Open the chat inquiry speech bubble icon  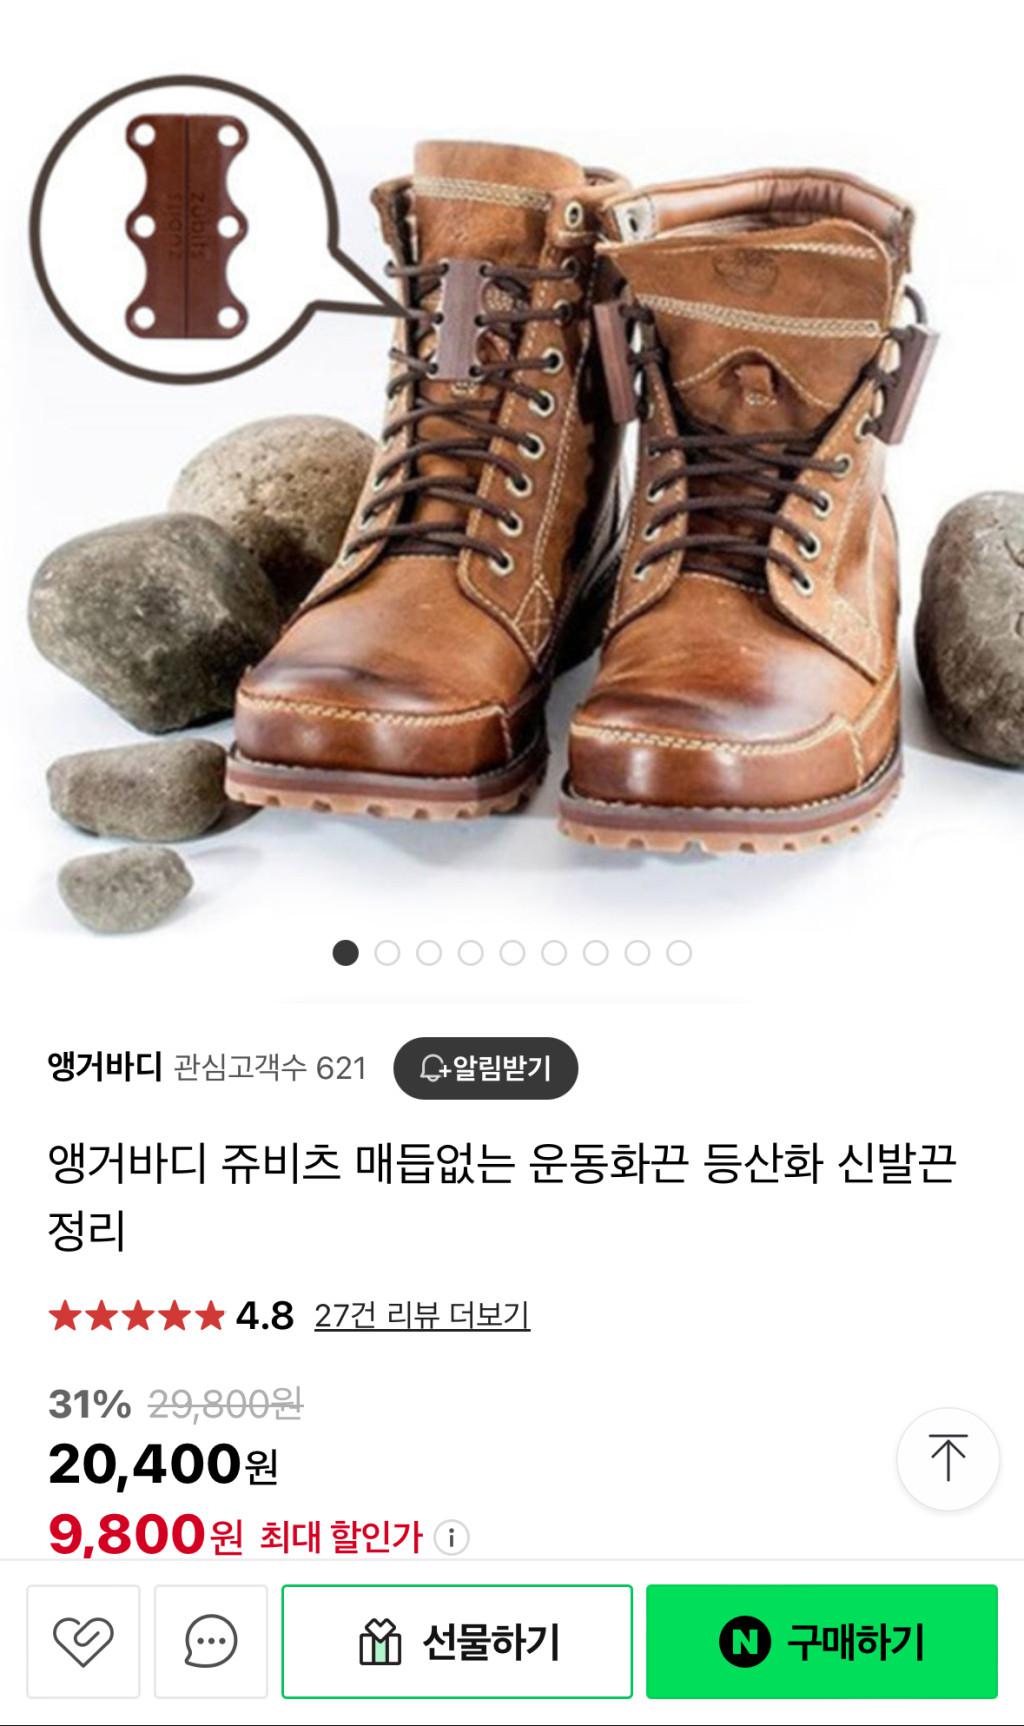click(211, 1641)
